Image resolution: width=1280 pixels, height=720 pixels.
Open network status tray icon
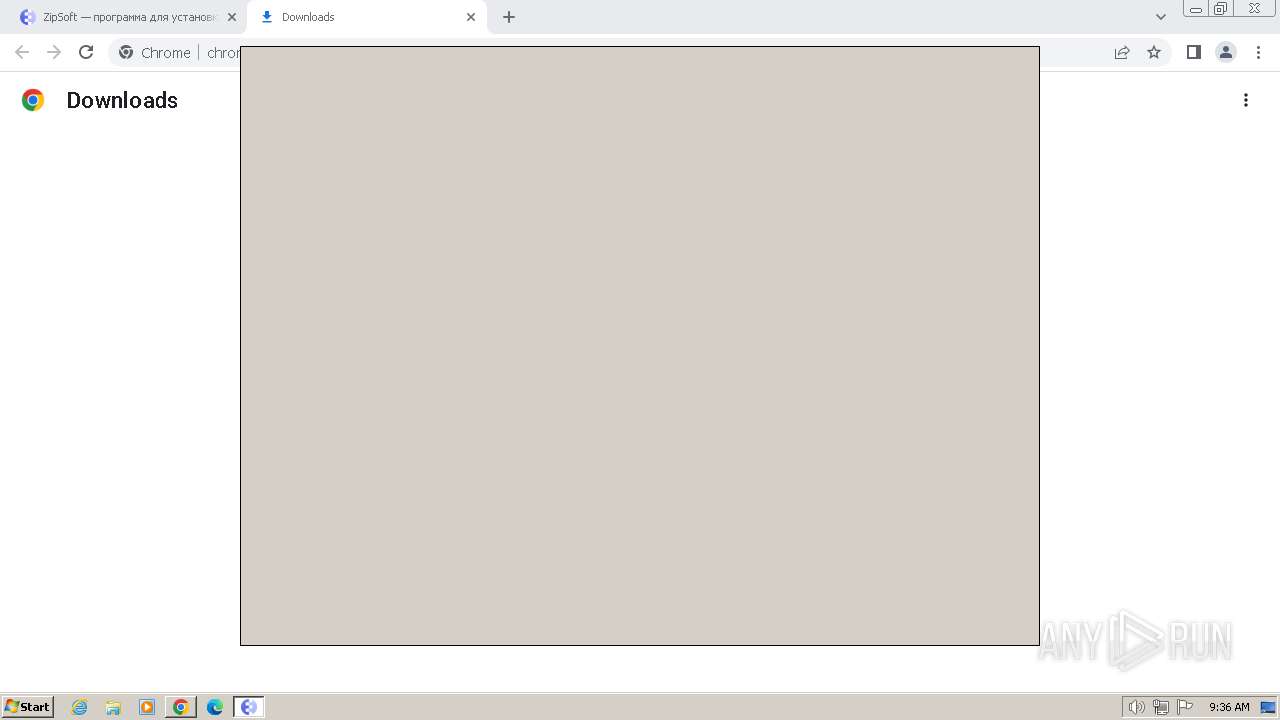1161,707
